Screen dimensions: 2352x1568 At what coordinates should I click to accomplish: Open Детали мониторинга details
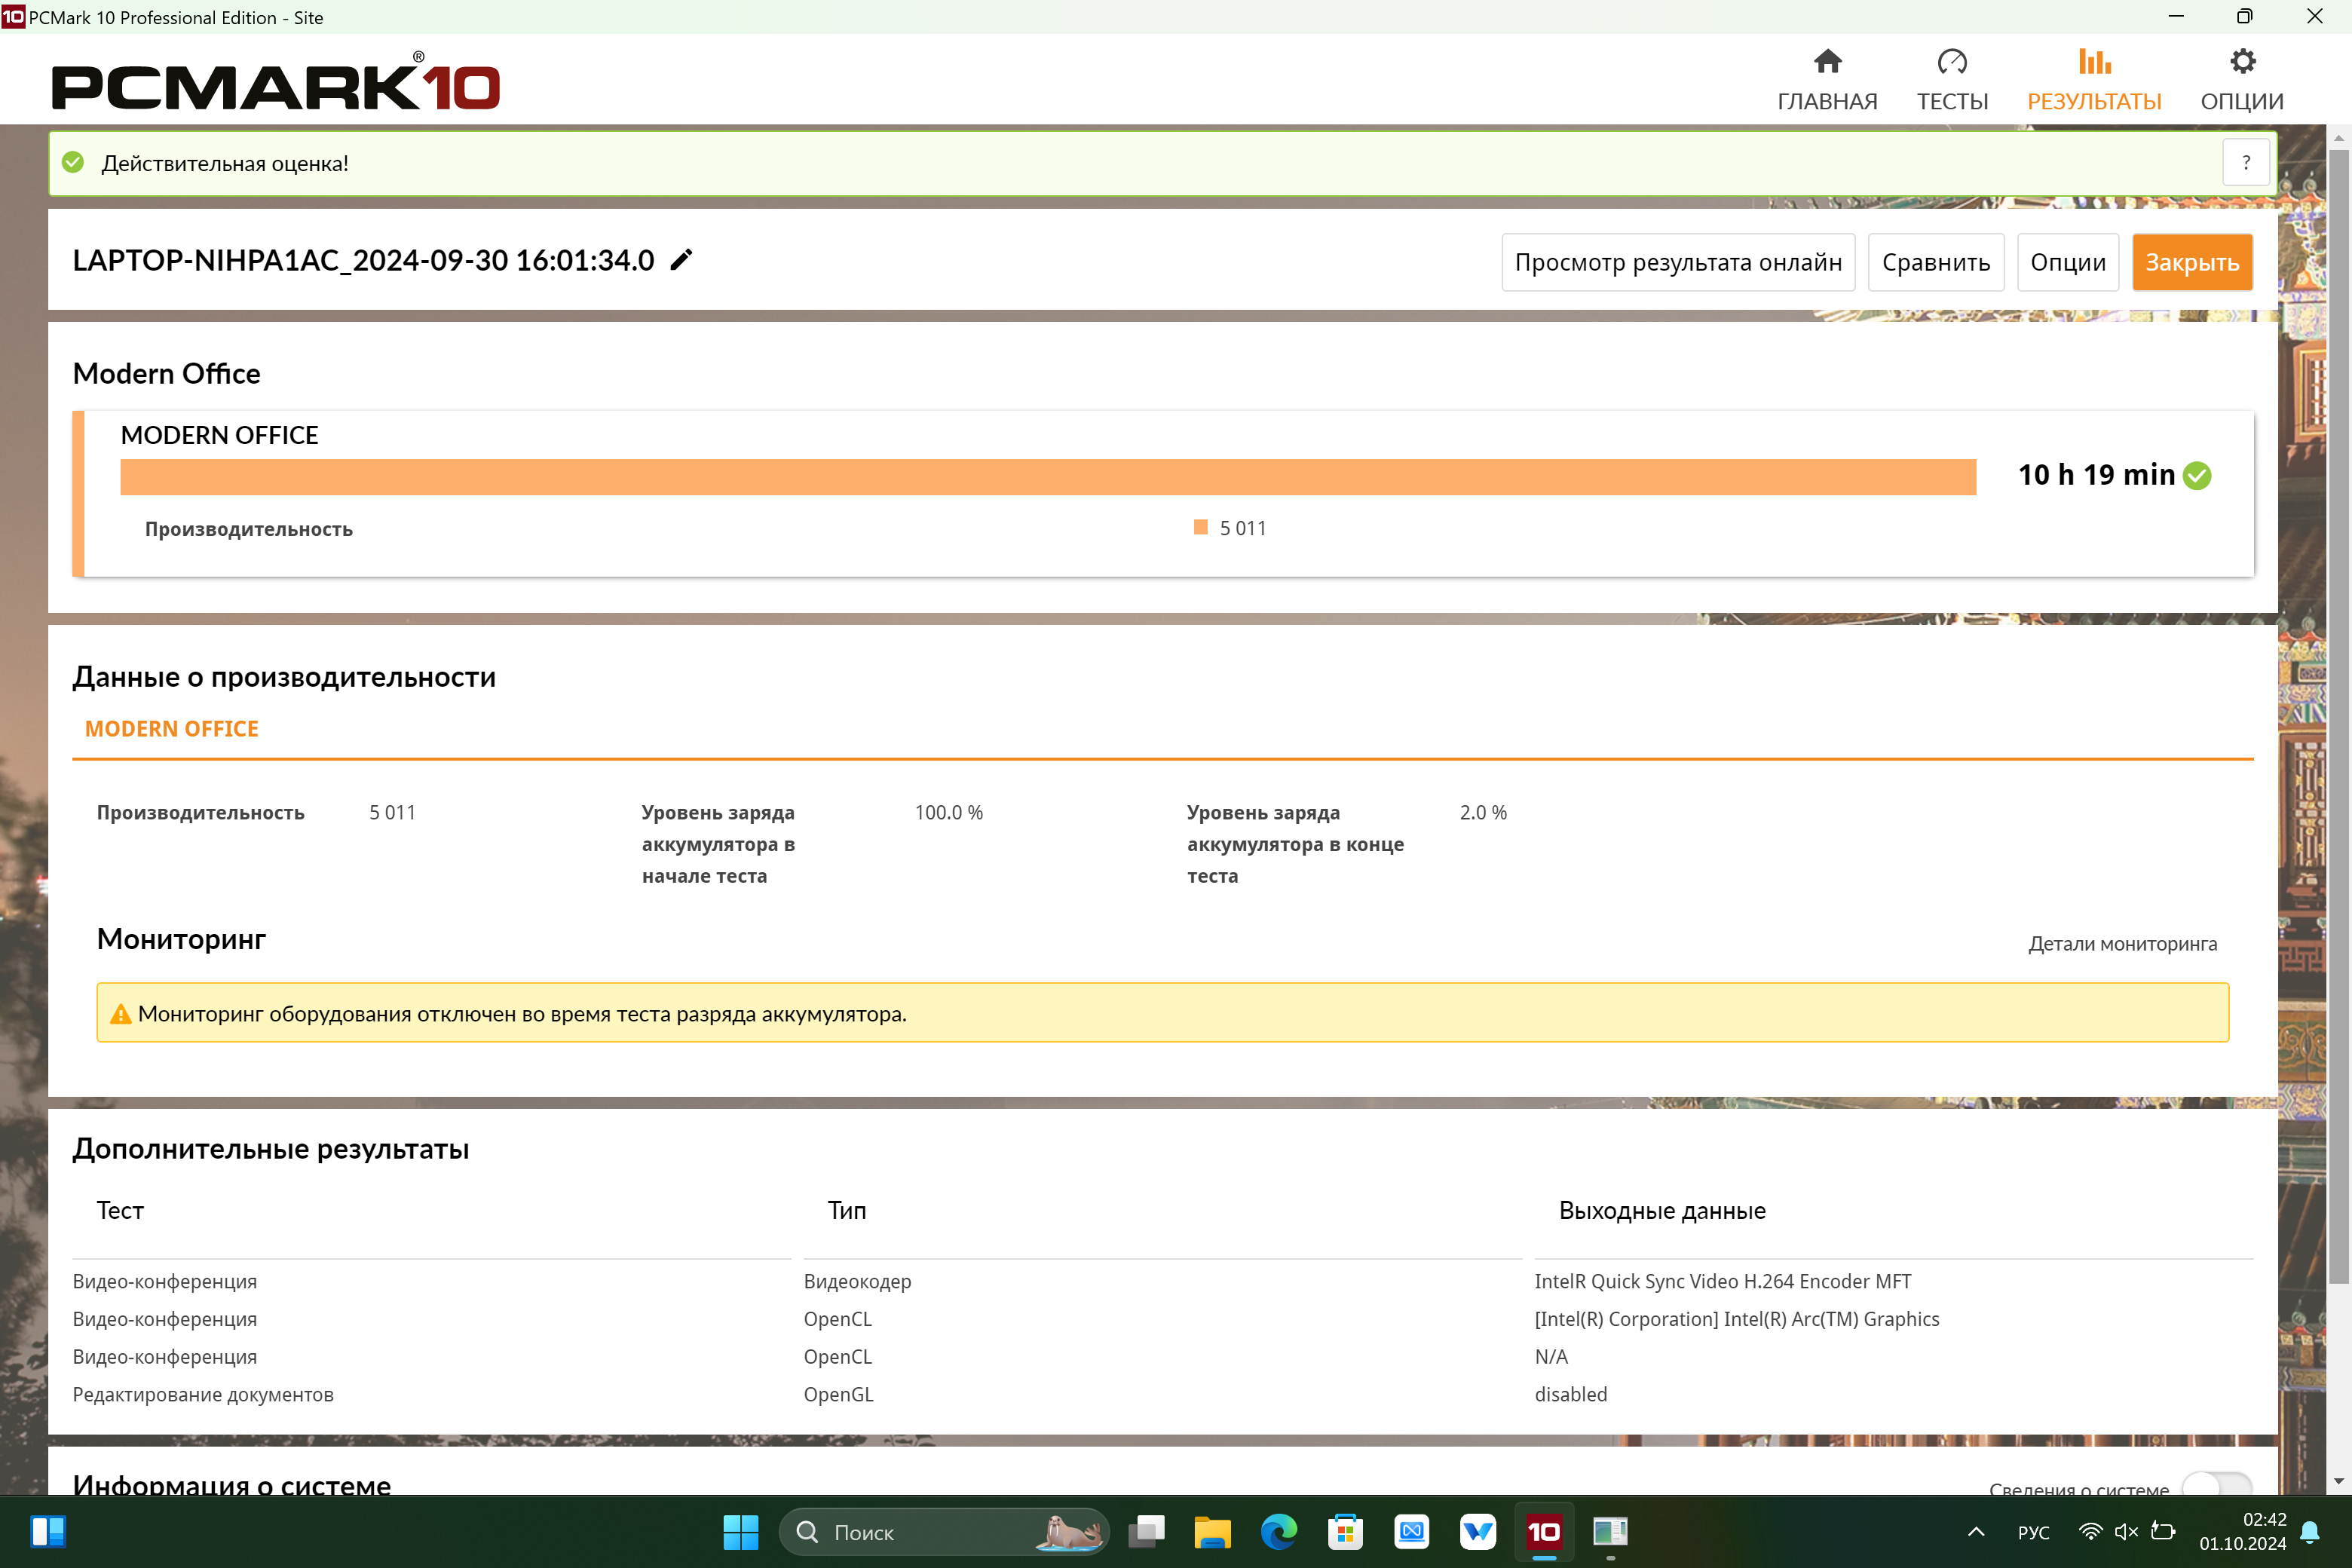pos(2122,944)
